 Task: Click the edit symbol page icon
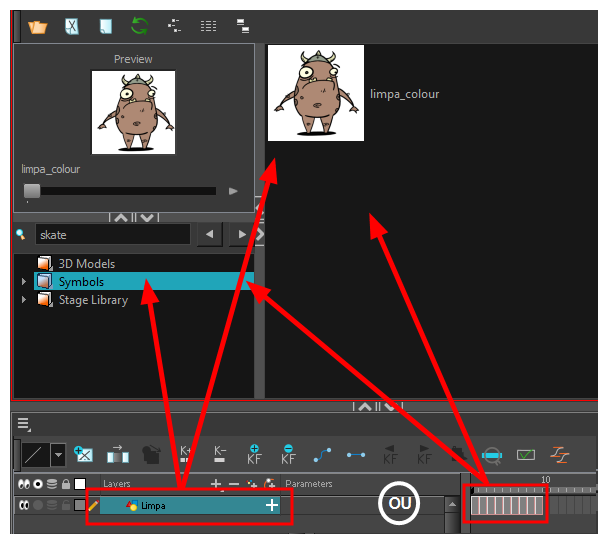[x=72, y=27]
